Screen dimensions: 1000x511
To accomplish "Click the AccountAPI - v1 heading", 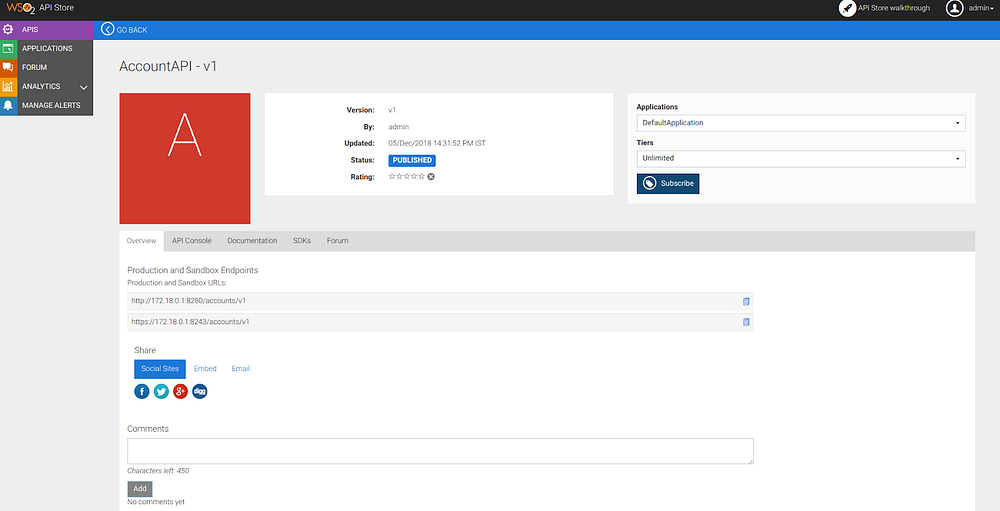I will pos(168,66).
